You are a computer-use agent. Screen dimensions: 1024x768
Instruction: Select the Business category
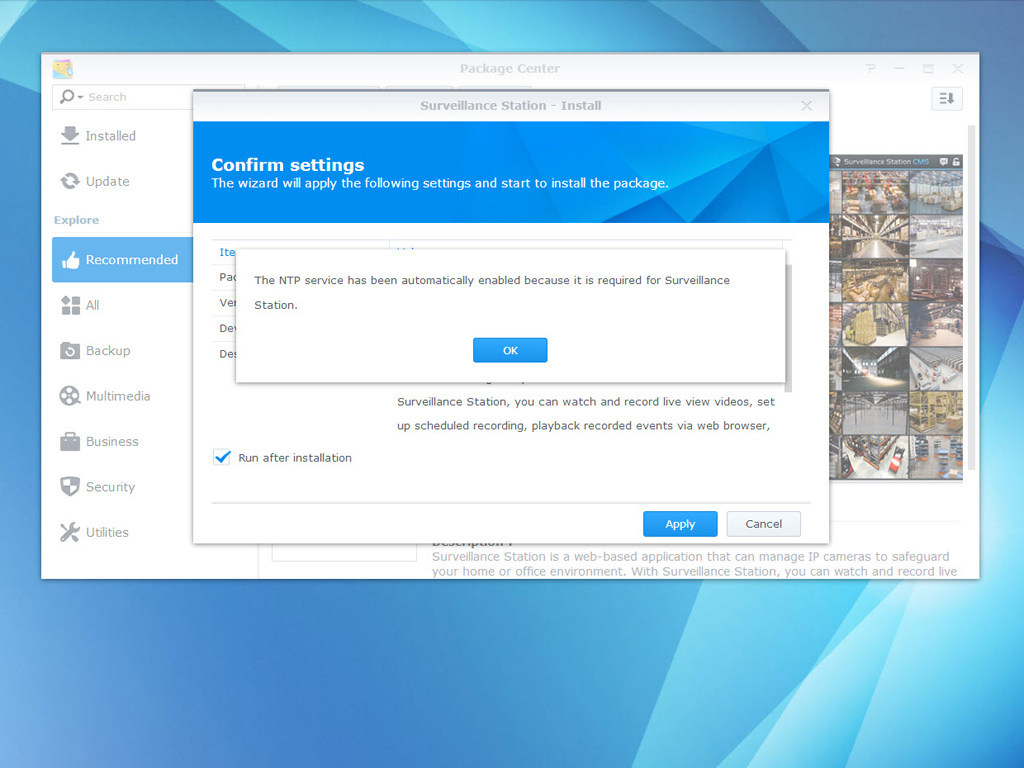(x=122, y=441)
